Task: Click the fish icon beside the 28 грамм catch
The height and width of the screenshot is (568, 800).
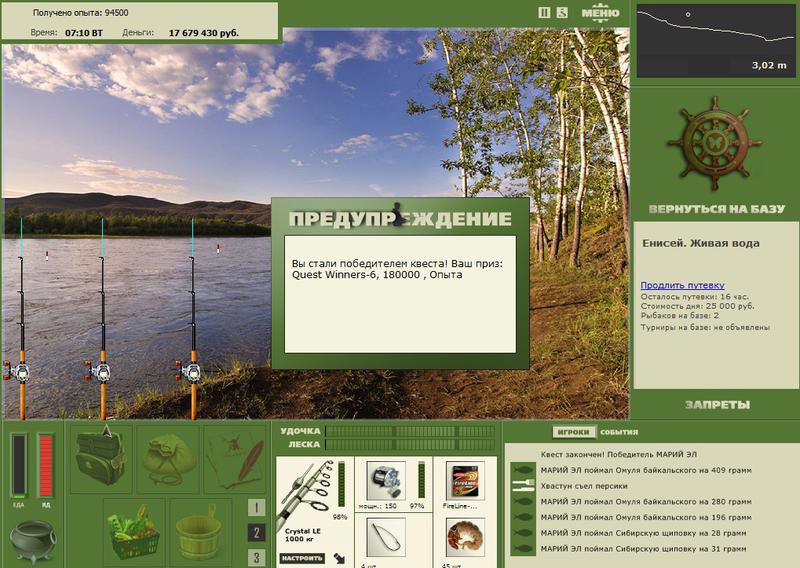Action: [x=523, y=533]
